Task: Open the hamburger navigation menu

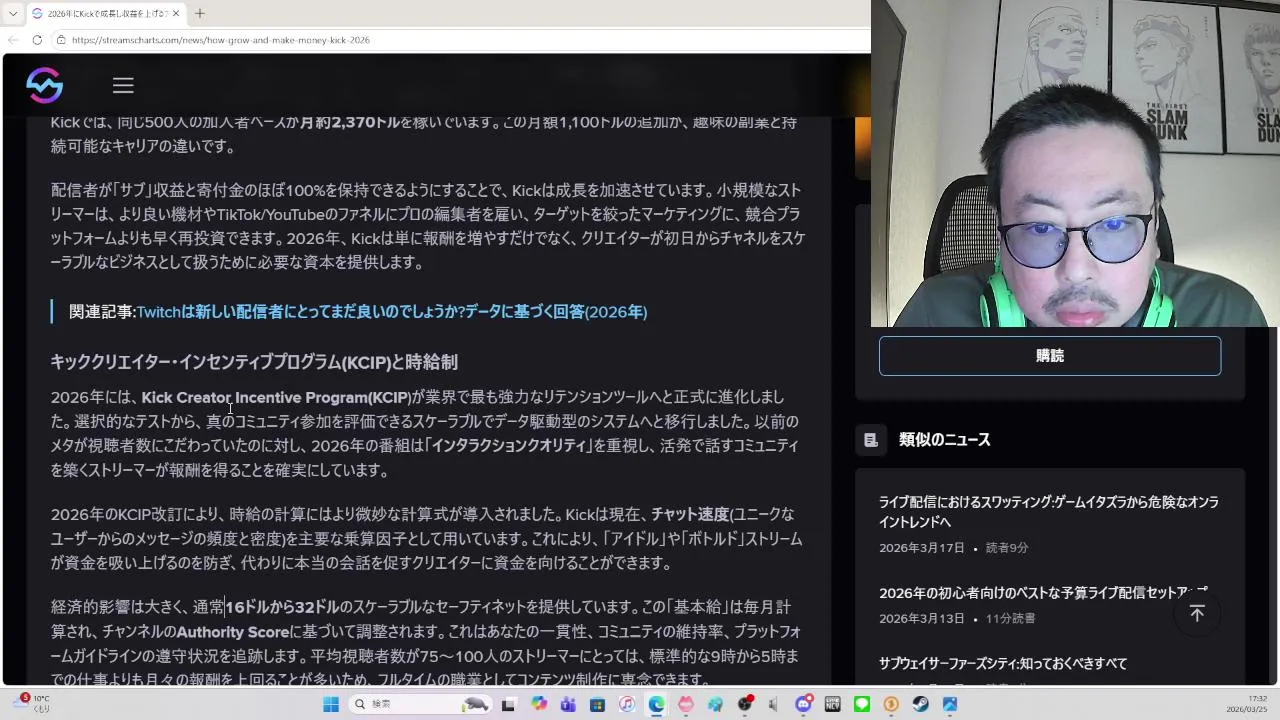Action: tap(123, 86)
